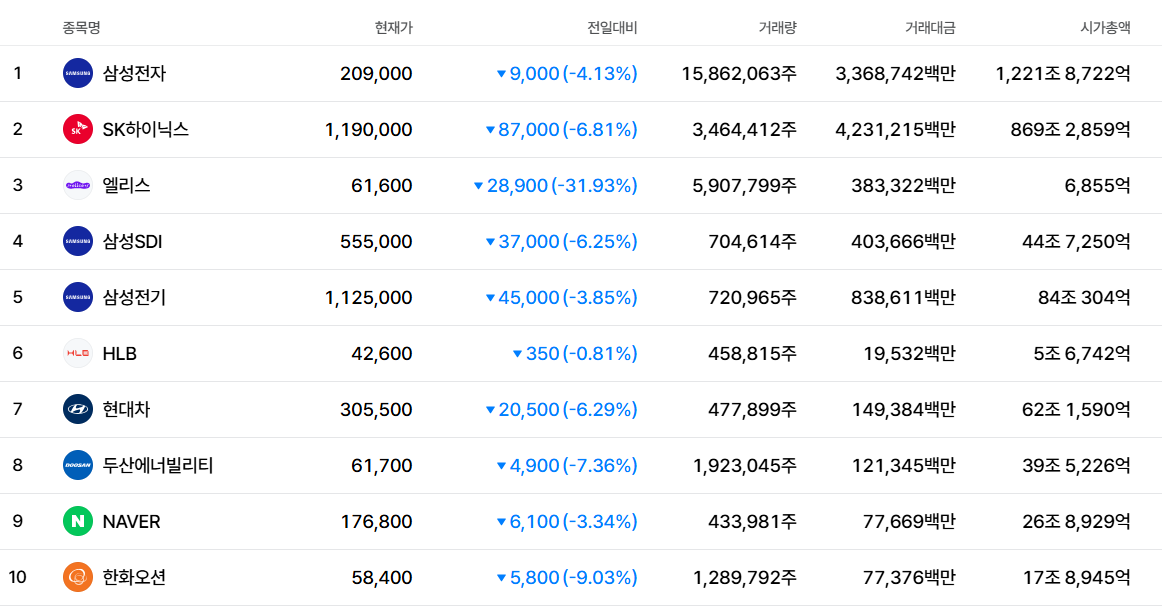Click the HLB logo icon
The width and height of the screenshot is (1162, 607).
(78, 354)
